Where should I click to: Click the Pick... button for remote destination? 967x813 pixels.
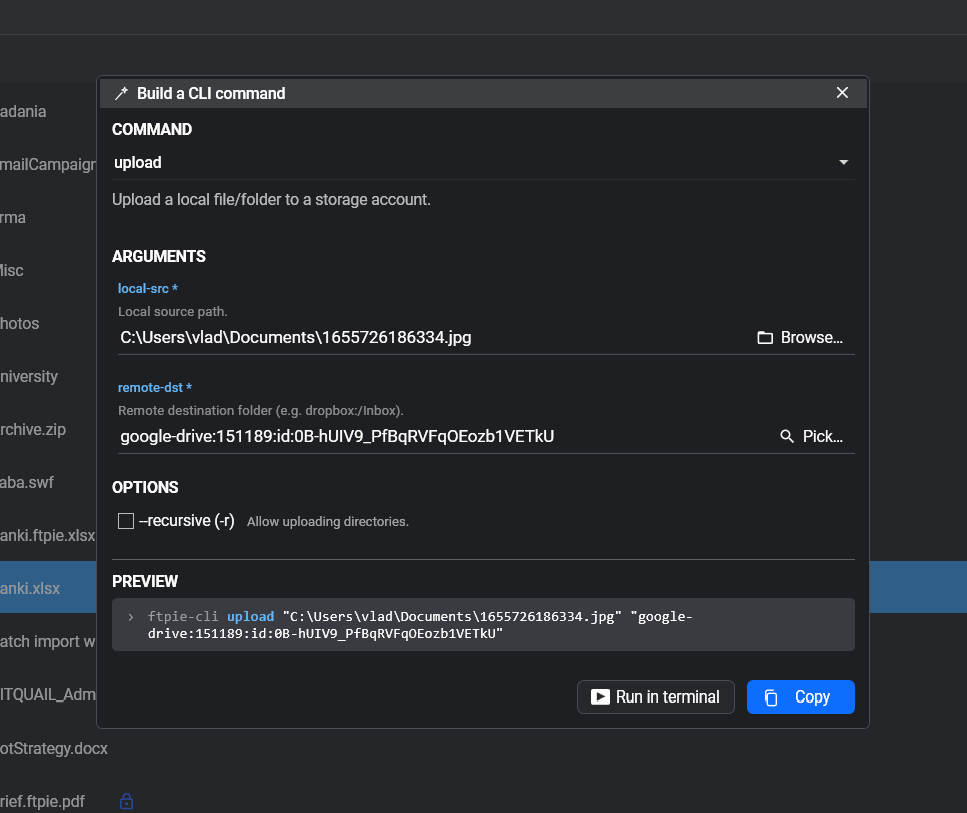coord(811,437)
